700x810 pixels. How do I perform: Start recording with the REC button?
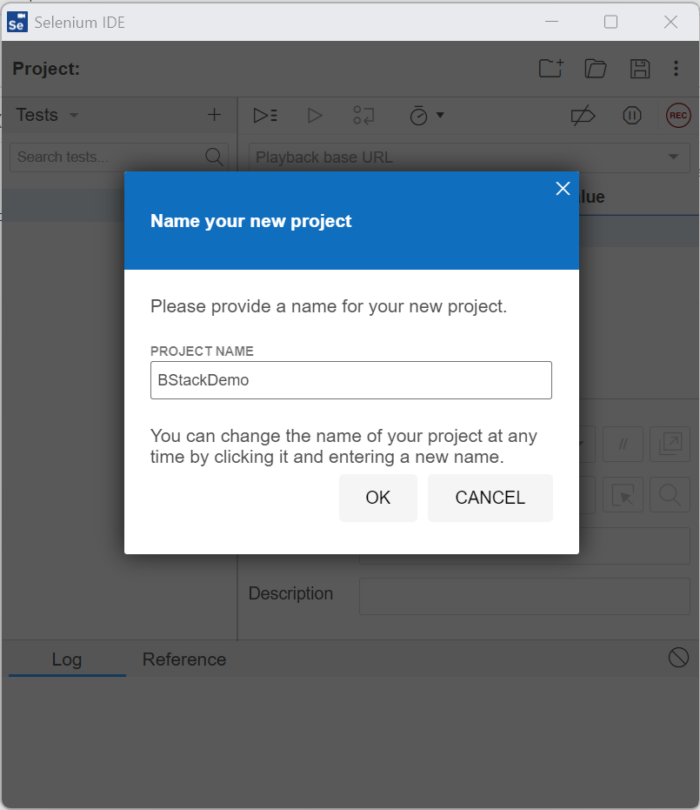679,115
